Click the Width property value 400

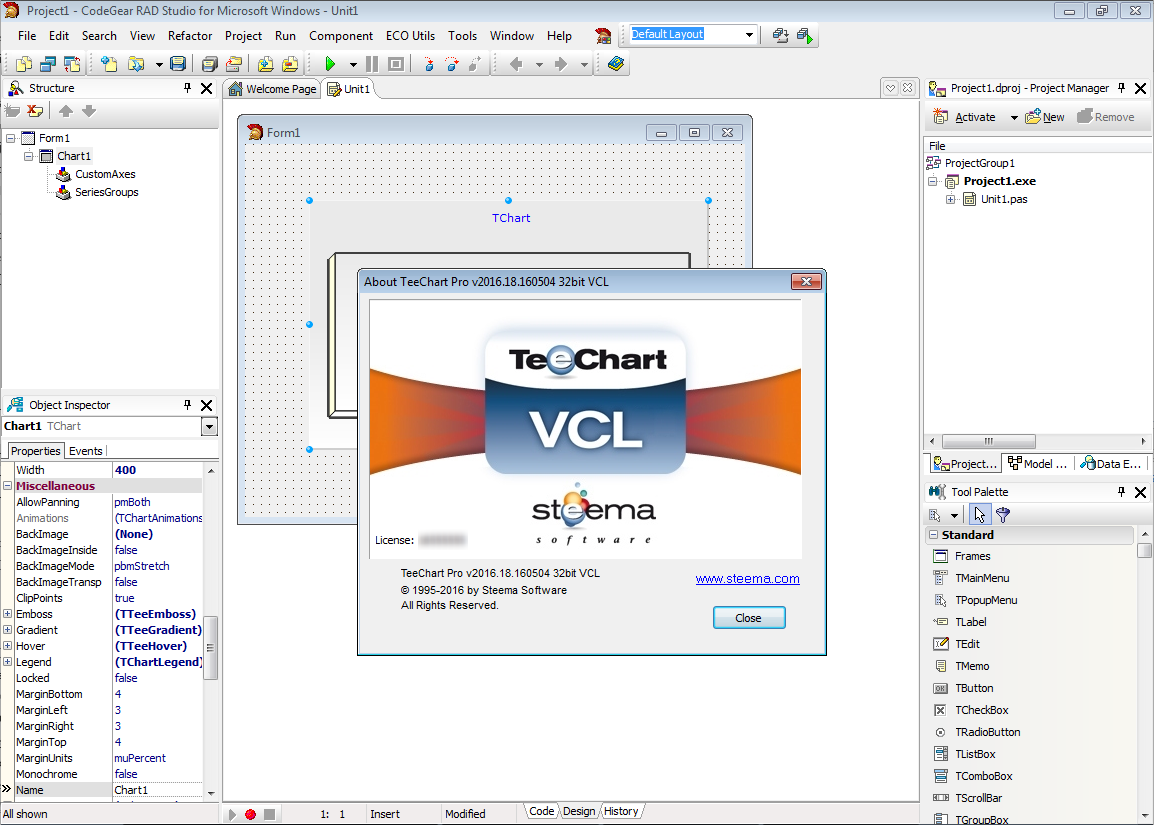click(157, 470)
